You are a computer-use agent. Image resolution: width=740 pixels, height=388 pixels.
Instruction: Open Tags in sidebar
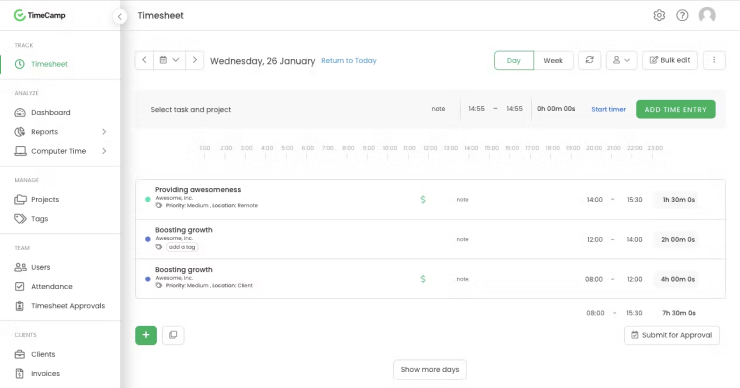[x=39, y=219]
